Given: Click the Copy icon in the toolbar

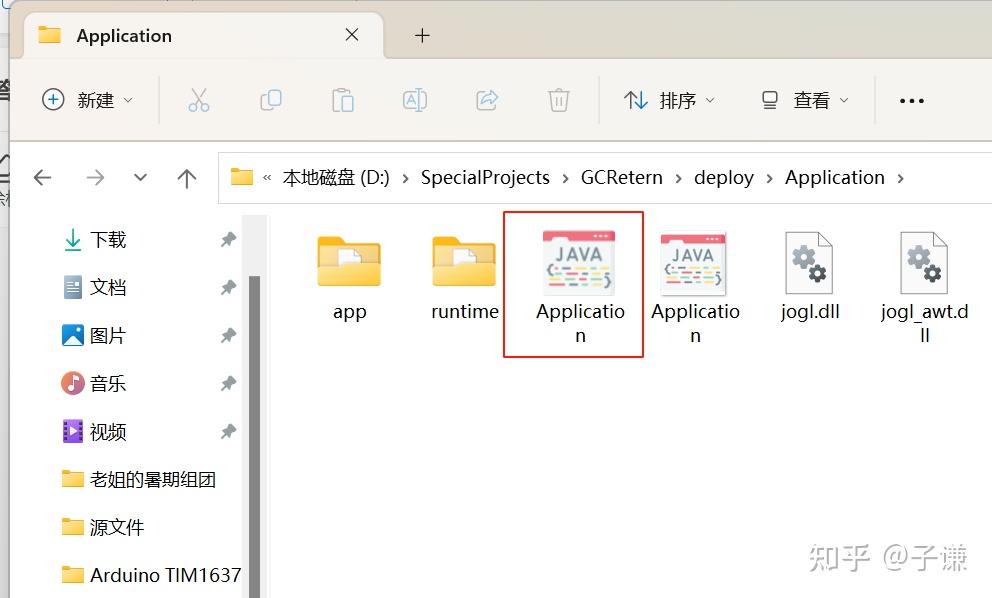Looking at the screenshot, I should click(x=270, y=100).
